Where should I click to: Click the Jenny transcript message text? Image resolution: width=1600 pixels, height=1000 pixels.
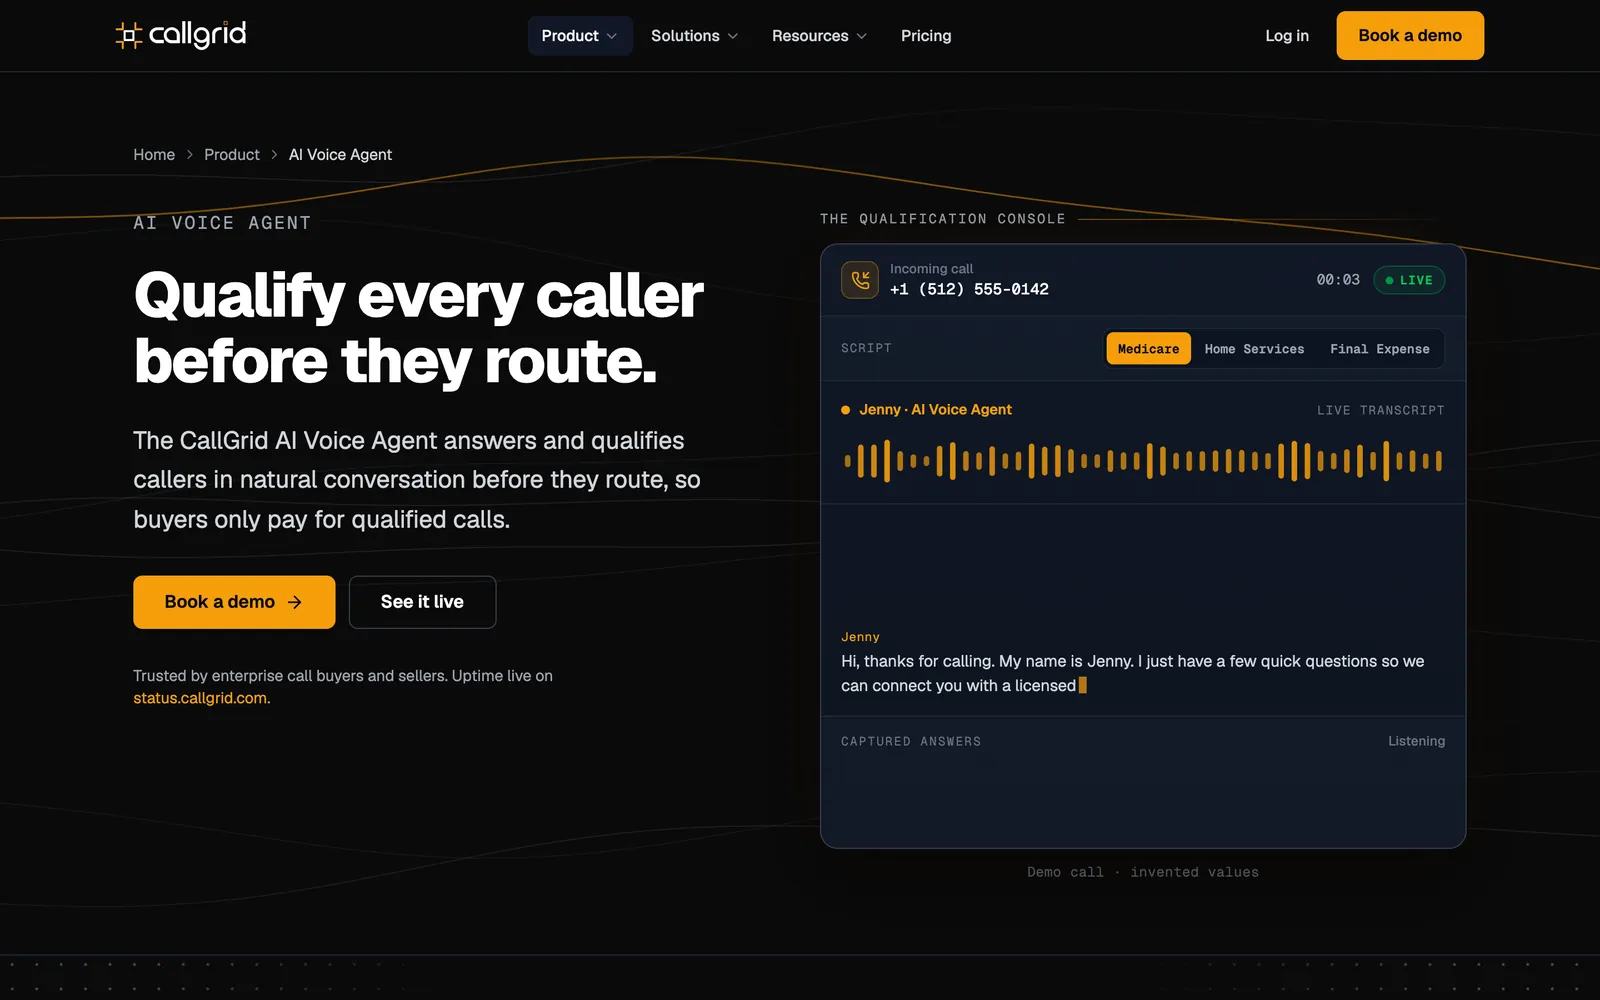(1133, 673)
